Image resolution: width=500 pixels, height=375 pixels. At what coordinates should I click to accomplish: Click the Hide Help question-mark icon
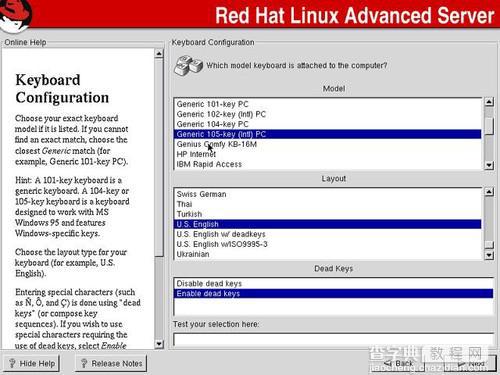pos(12,363)
